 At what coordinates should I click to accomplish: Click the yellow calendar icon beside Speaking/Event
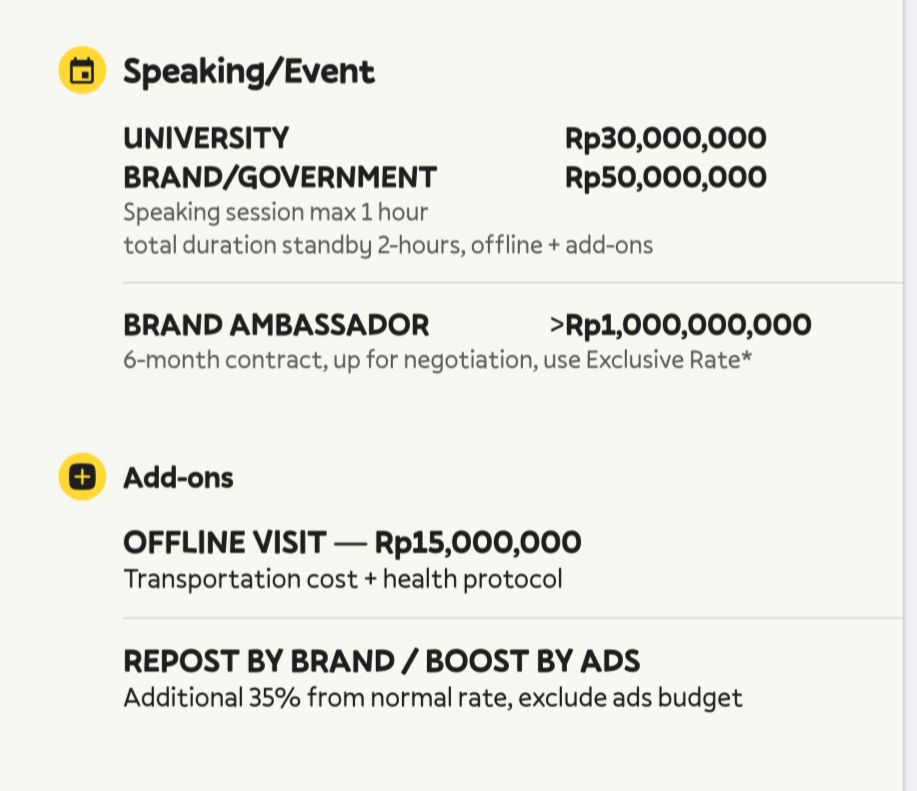(82, 72)
